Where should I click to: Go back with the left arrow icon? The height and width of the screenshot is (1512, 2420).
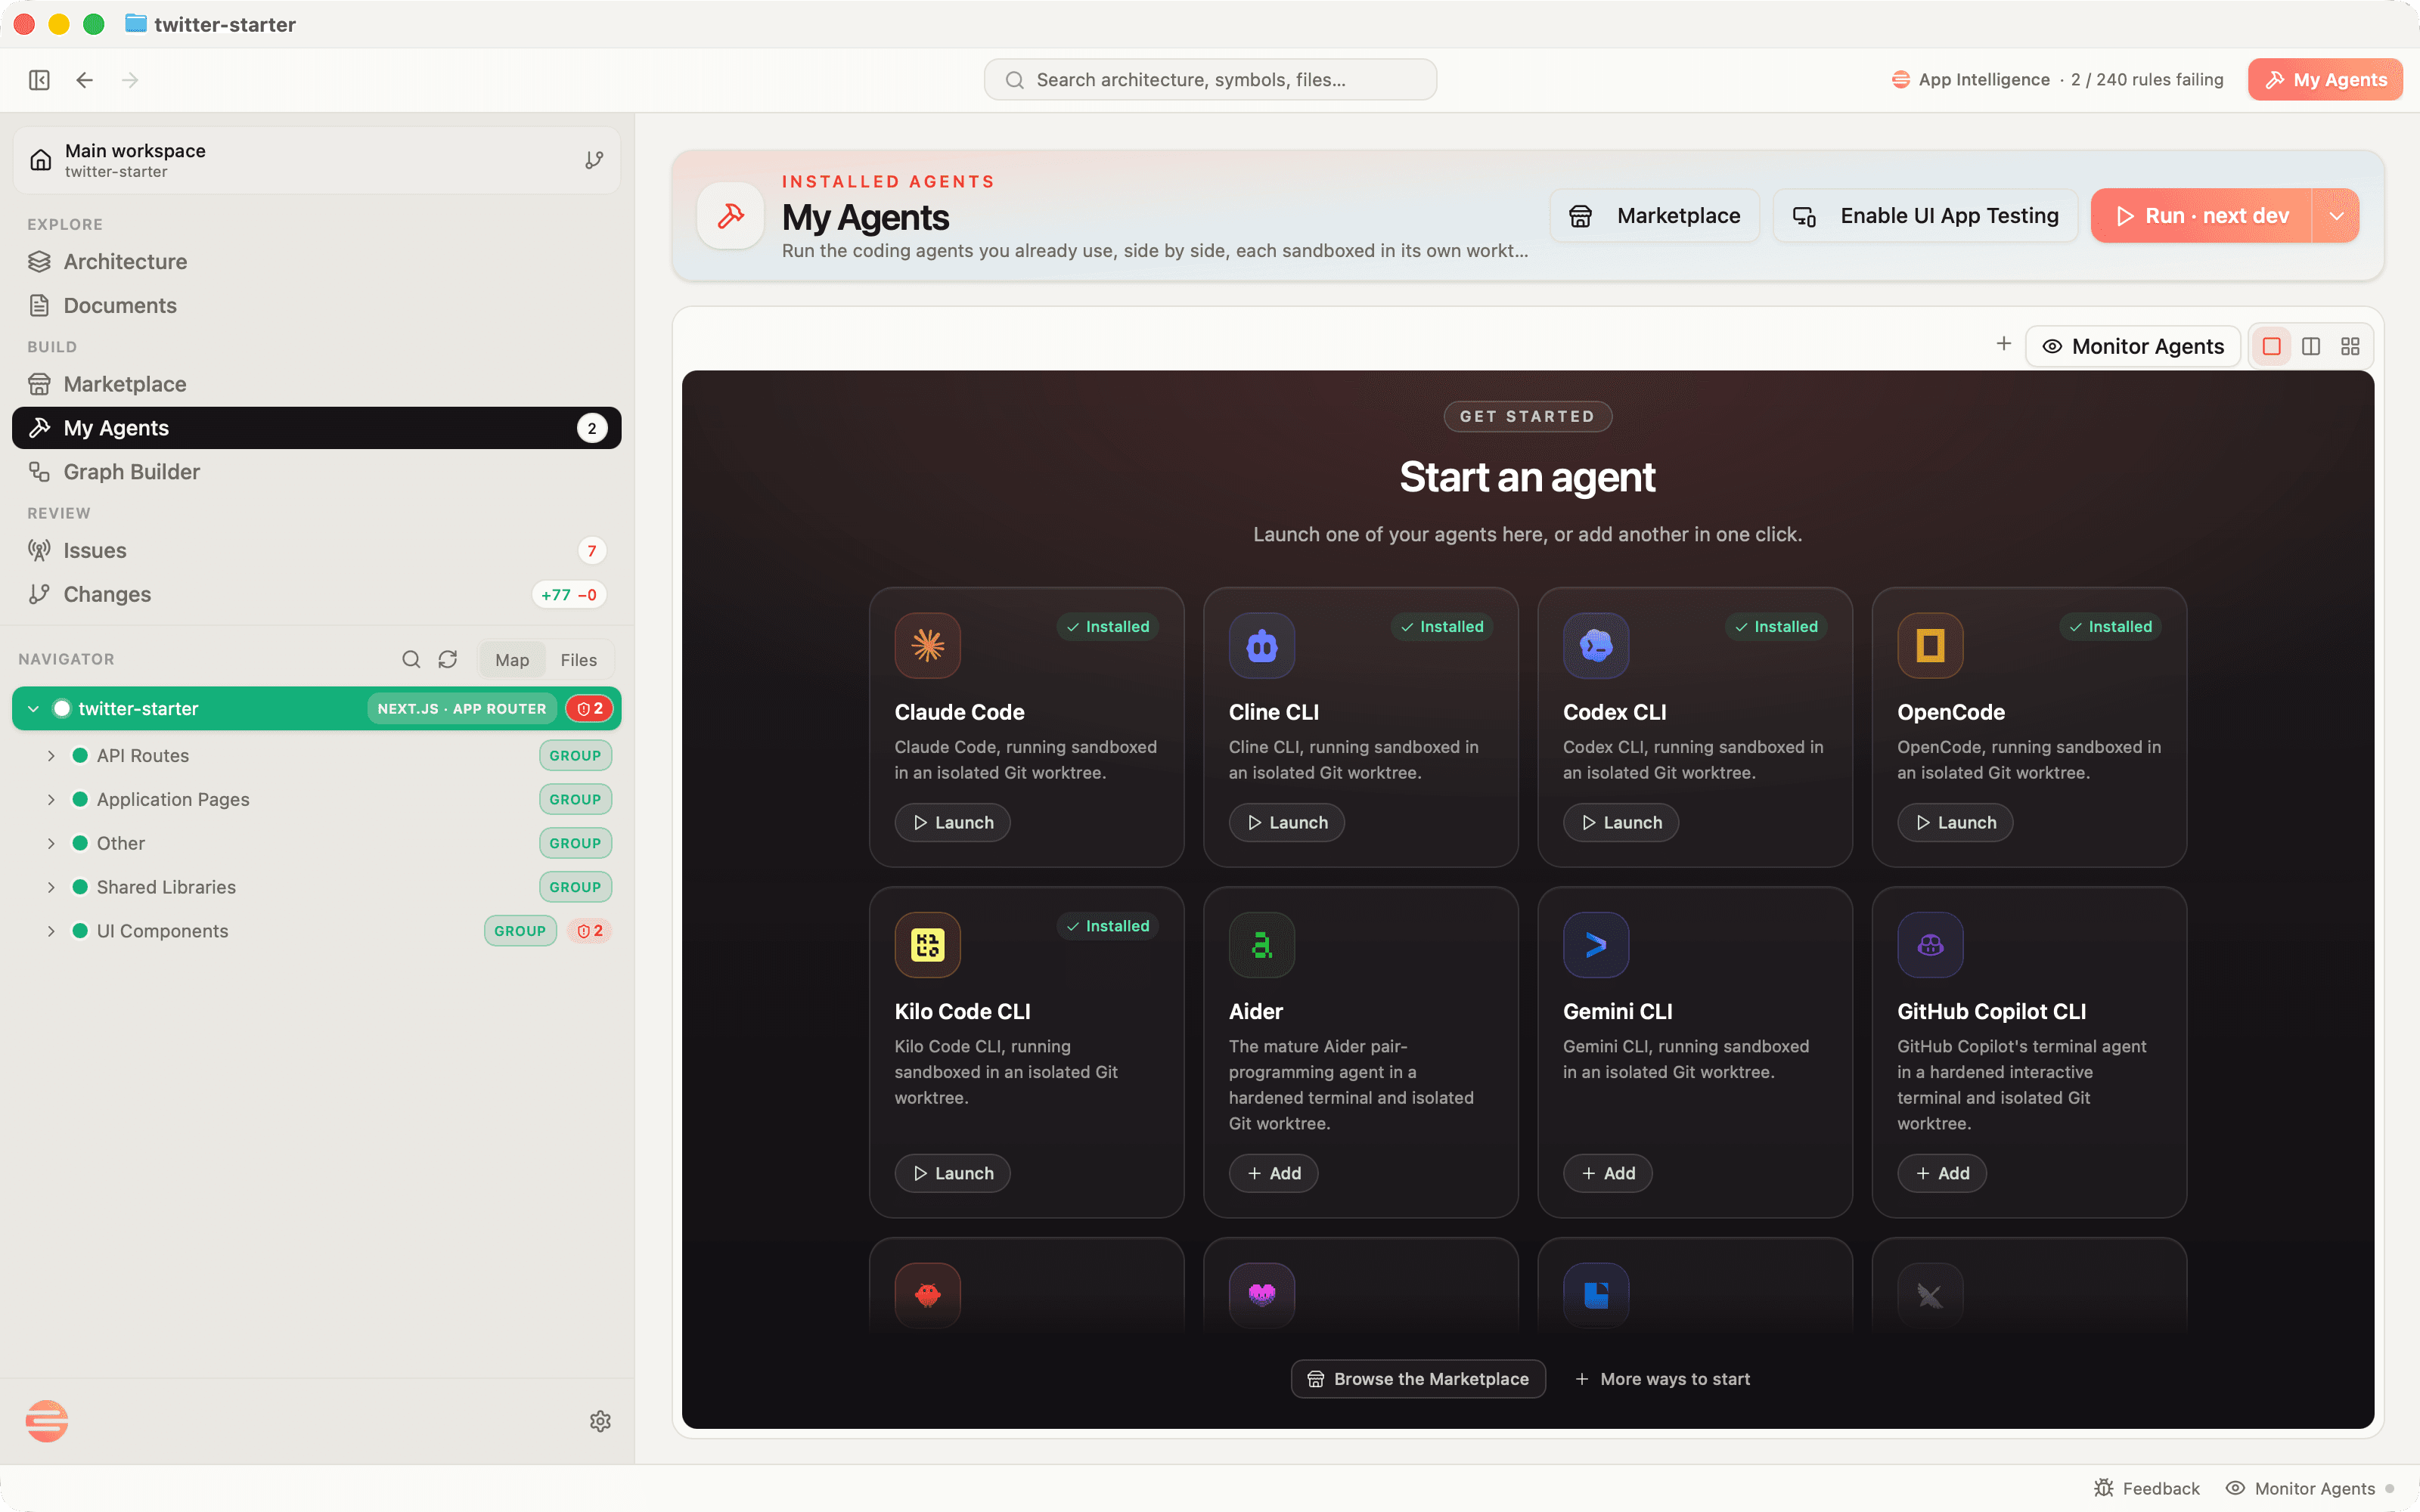85,80
